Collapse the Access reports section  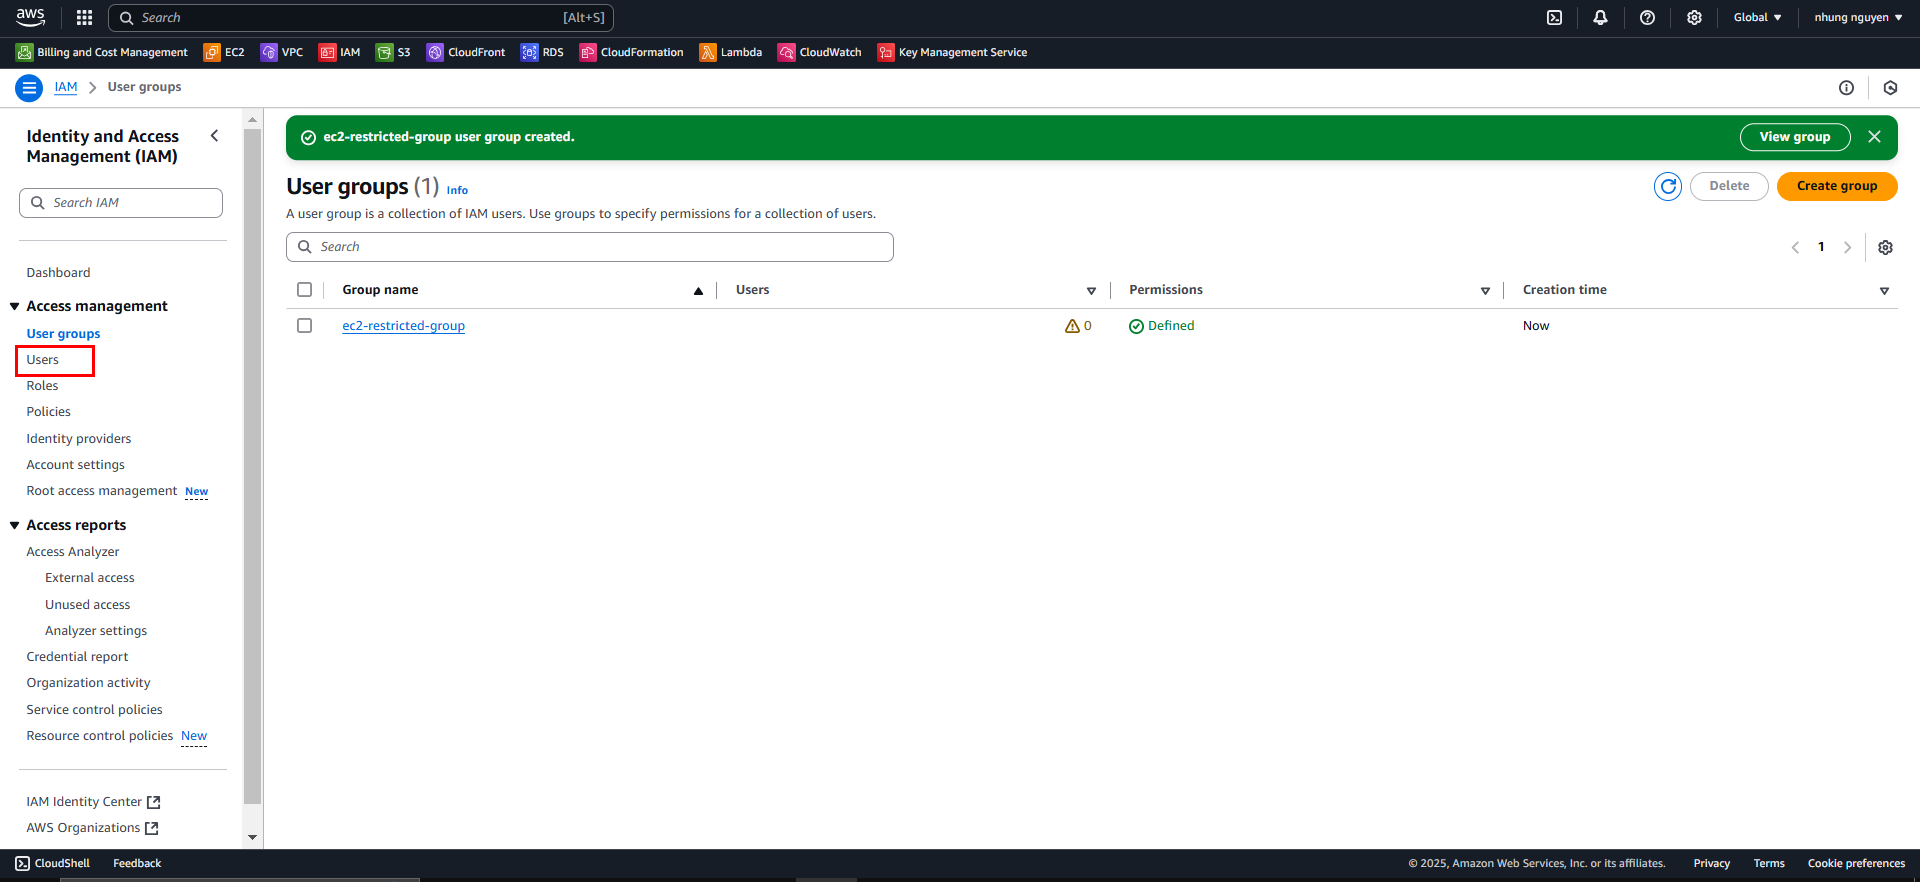(x=14, y=525)
